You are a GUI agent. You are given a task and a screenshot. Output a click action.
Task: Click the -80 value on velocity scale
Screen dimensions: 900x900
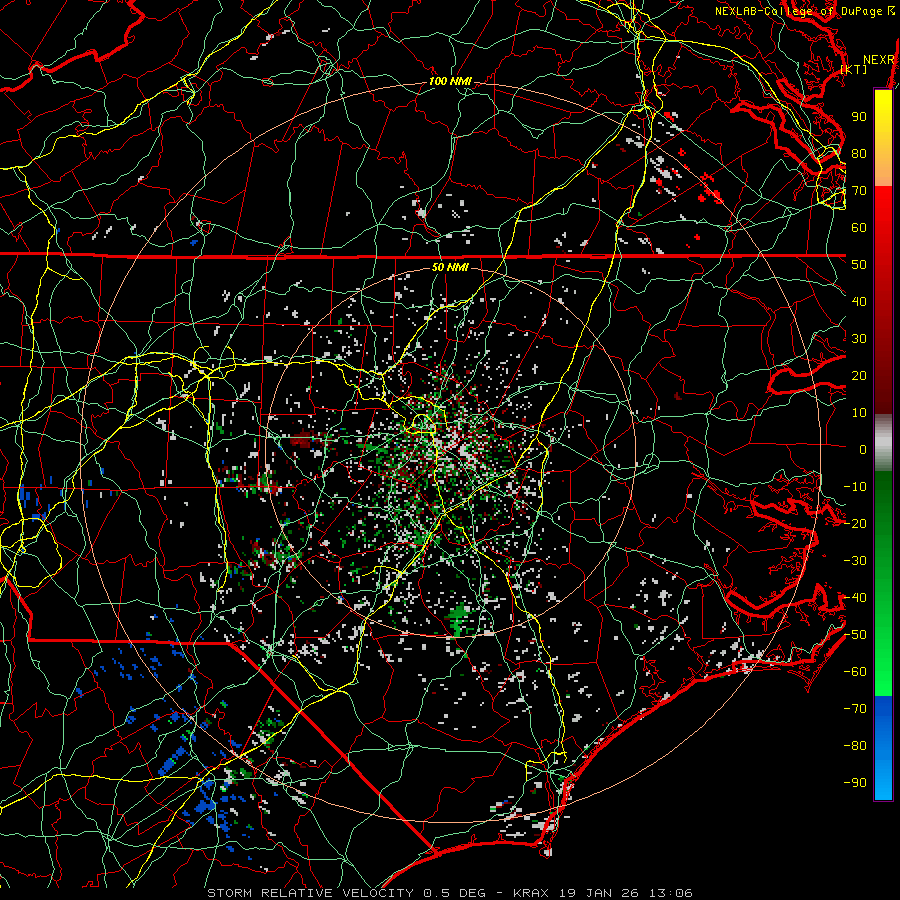click(x=855, y=746)
